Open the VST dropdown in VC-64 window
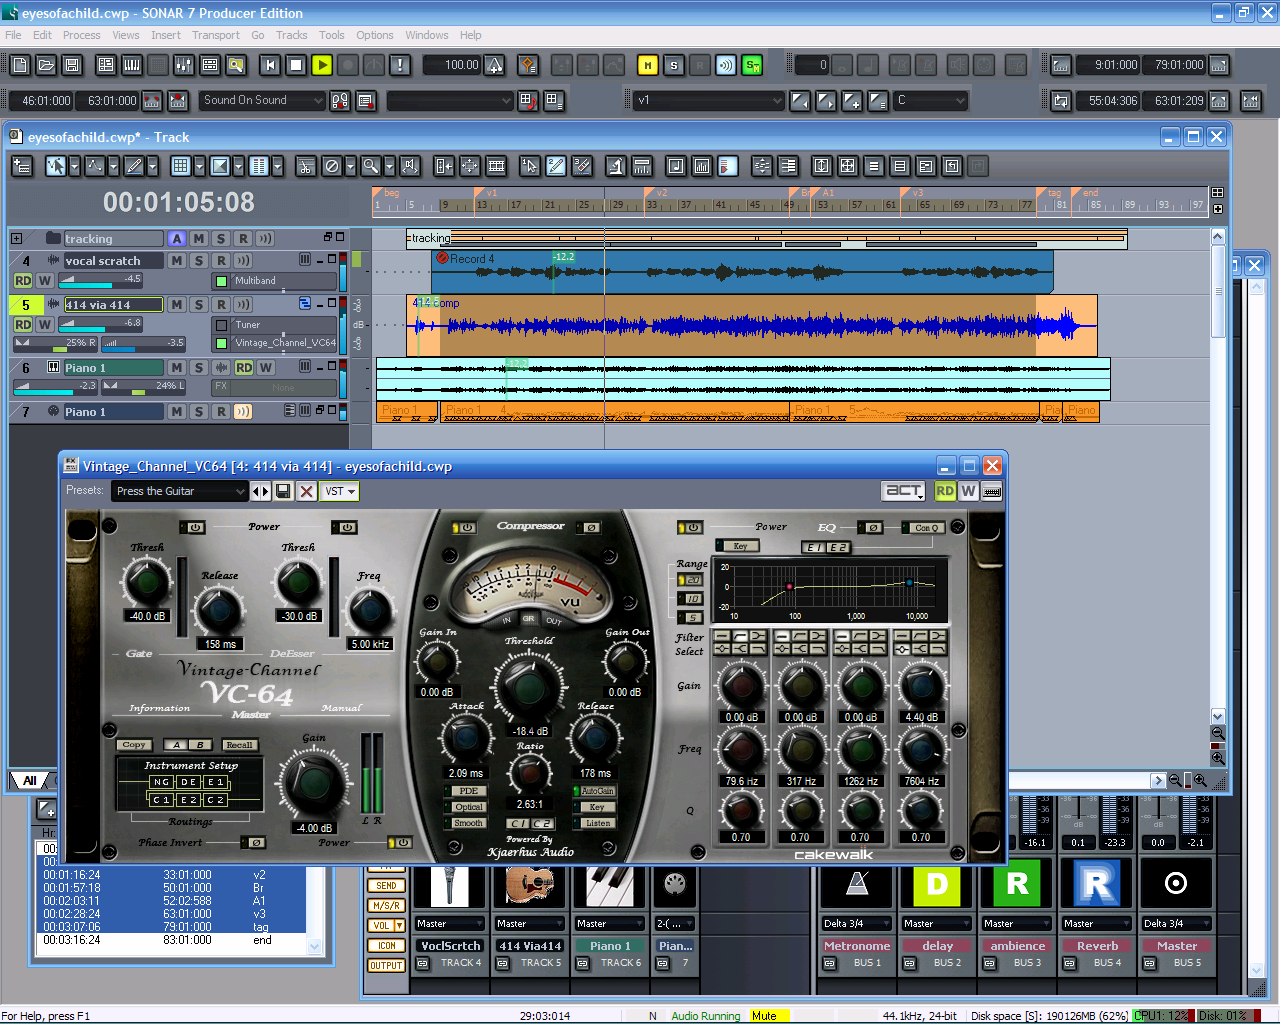 tap(340, 491)
